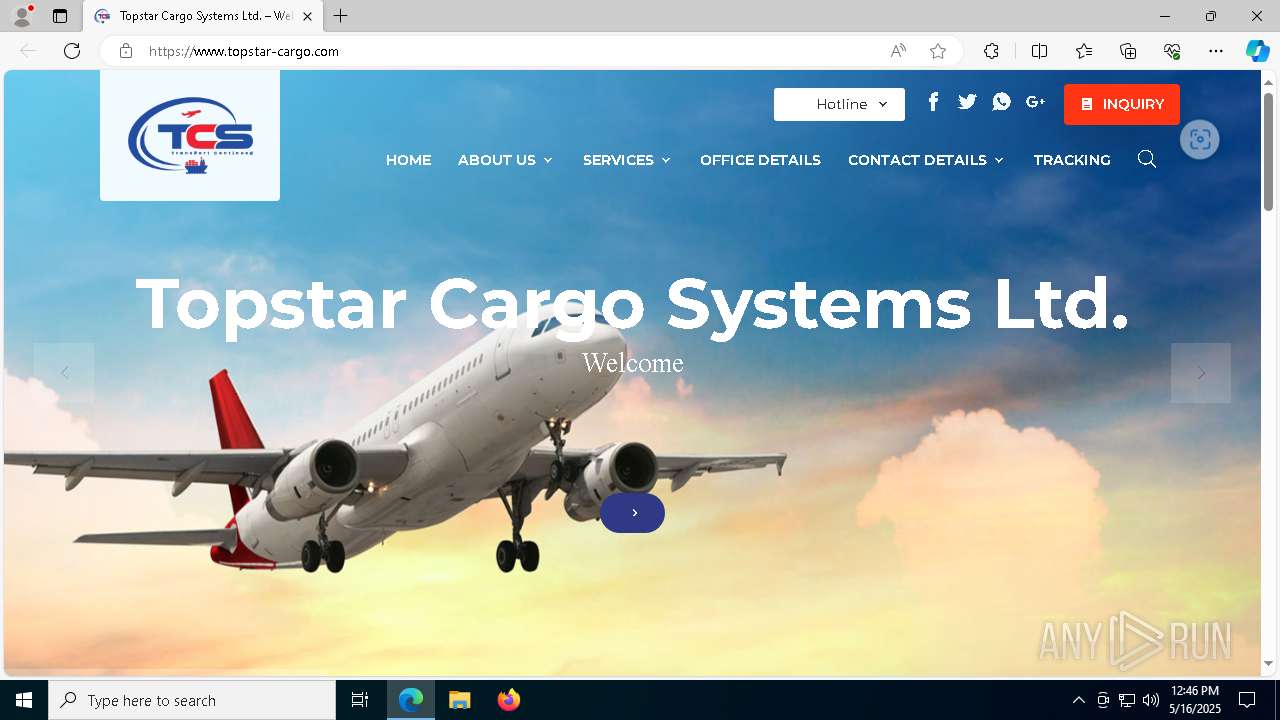The image size is (1280, 720).
Task: Open Collections in Edge toolbar
Action: point(1128,51)
